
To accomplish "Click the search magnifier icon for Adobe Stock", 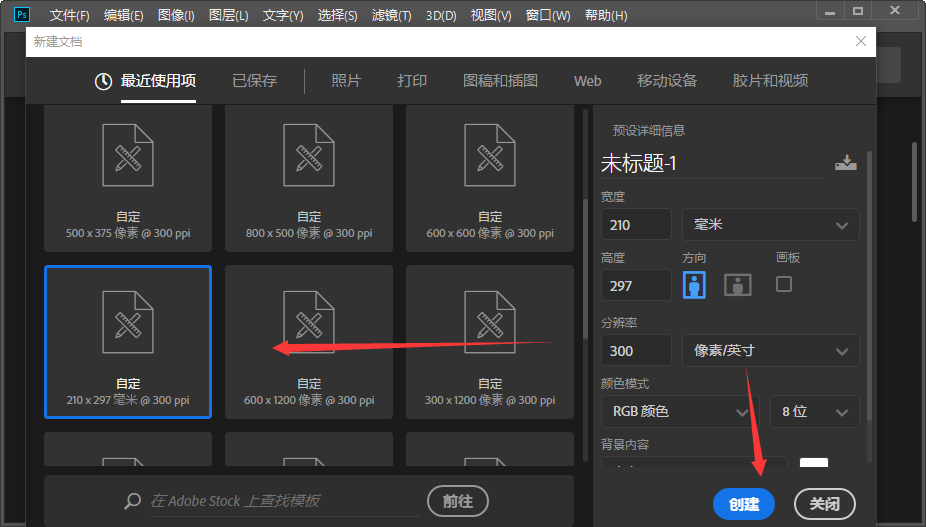I will click(x=133, y=501).
